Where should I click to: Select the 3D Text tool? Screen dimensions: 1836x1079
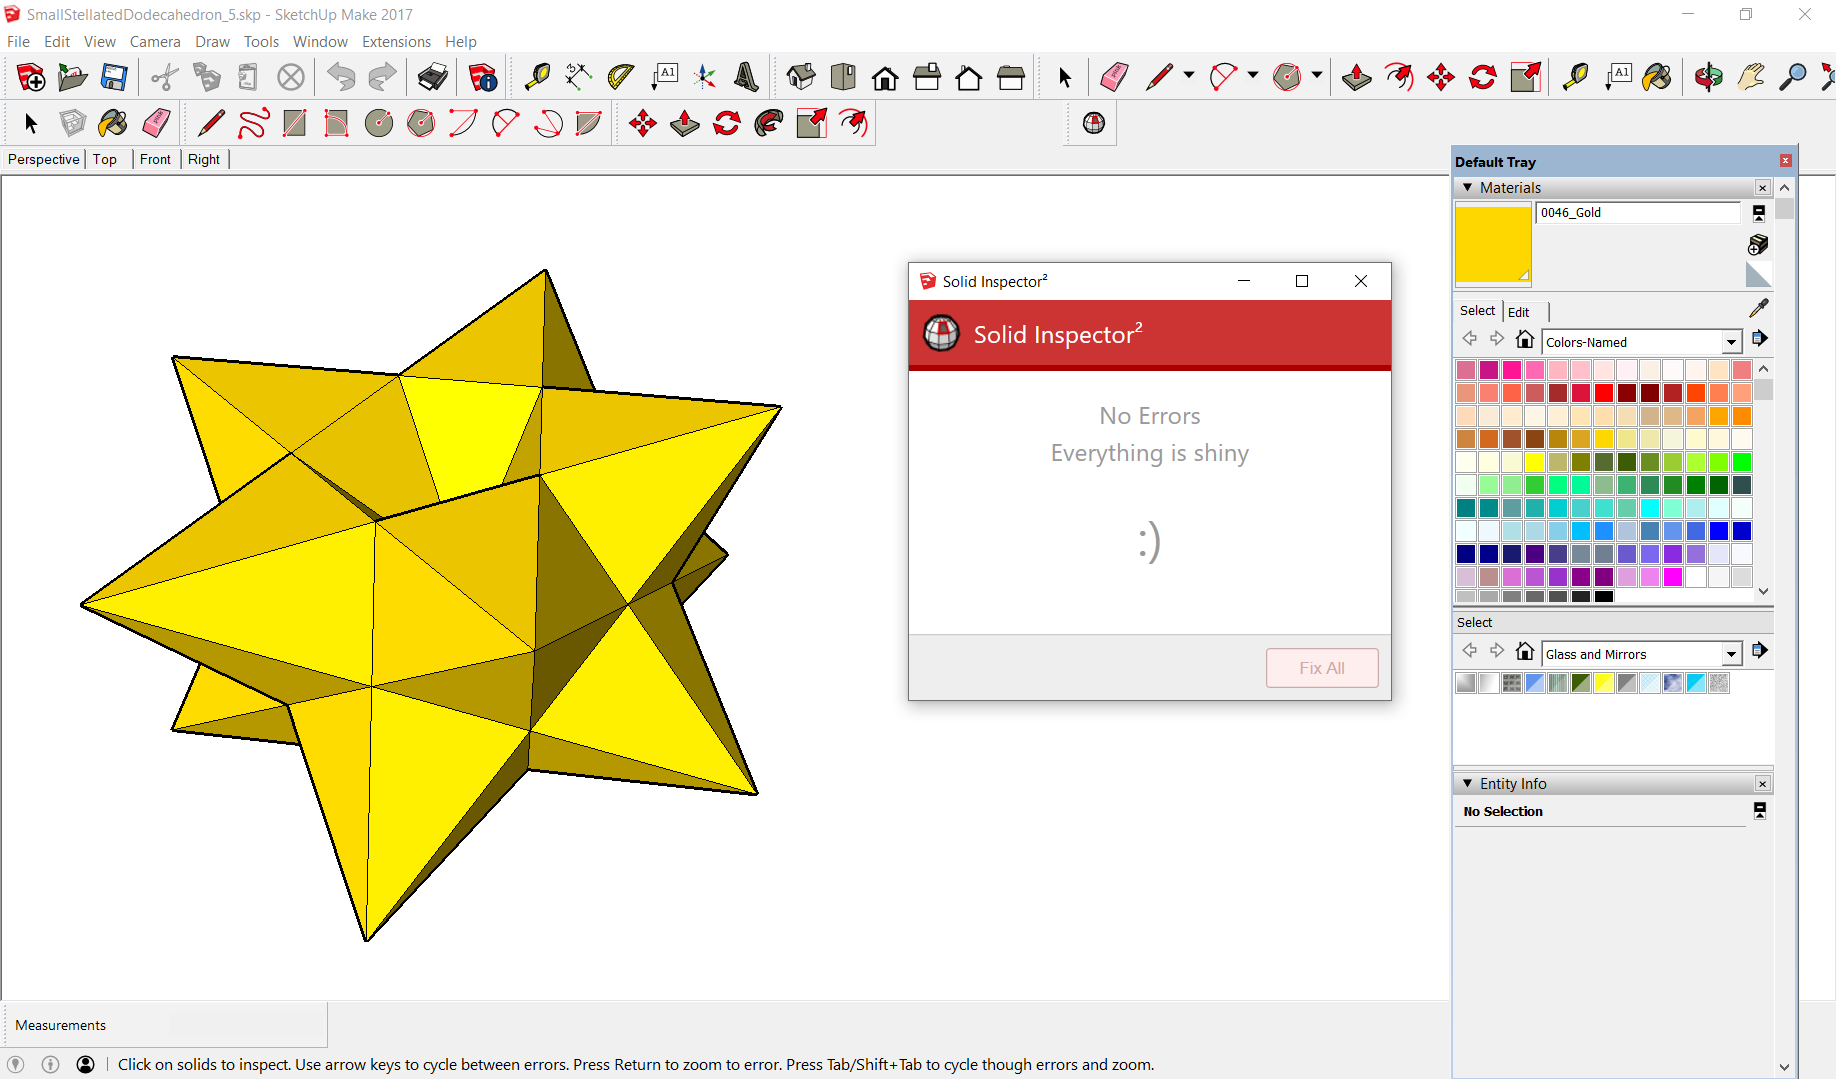pyautogui.click(x=746, y=77)
